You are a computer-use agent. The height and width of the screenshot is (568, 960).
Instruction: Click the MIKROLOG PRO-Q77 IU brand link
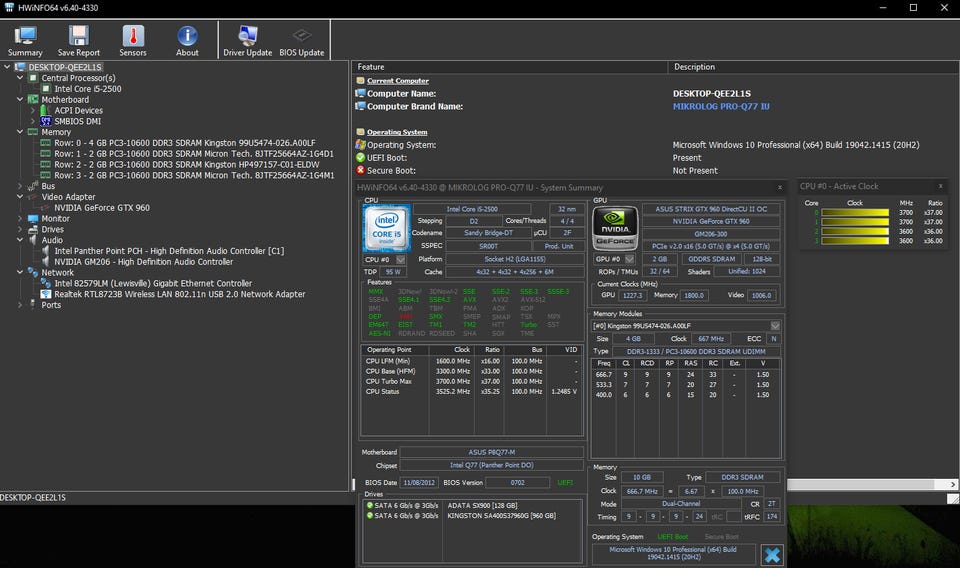pyautogui.click(x=721, y=106)
